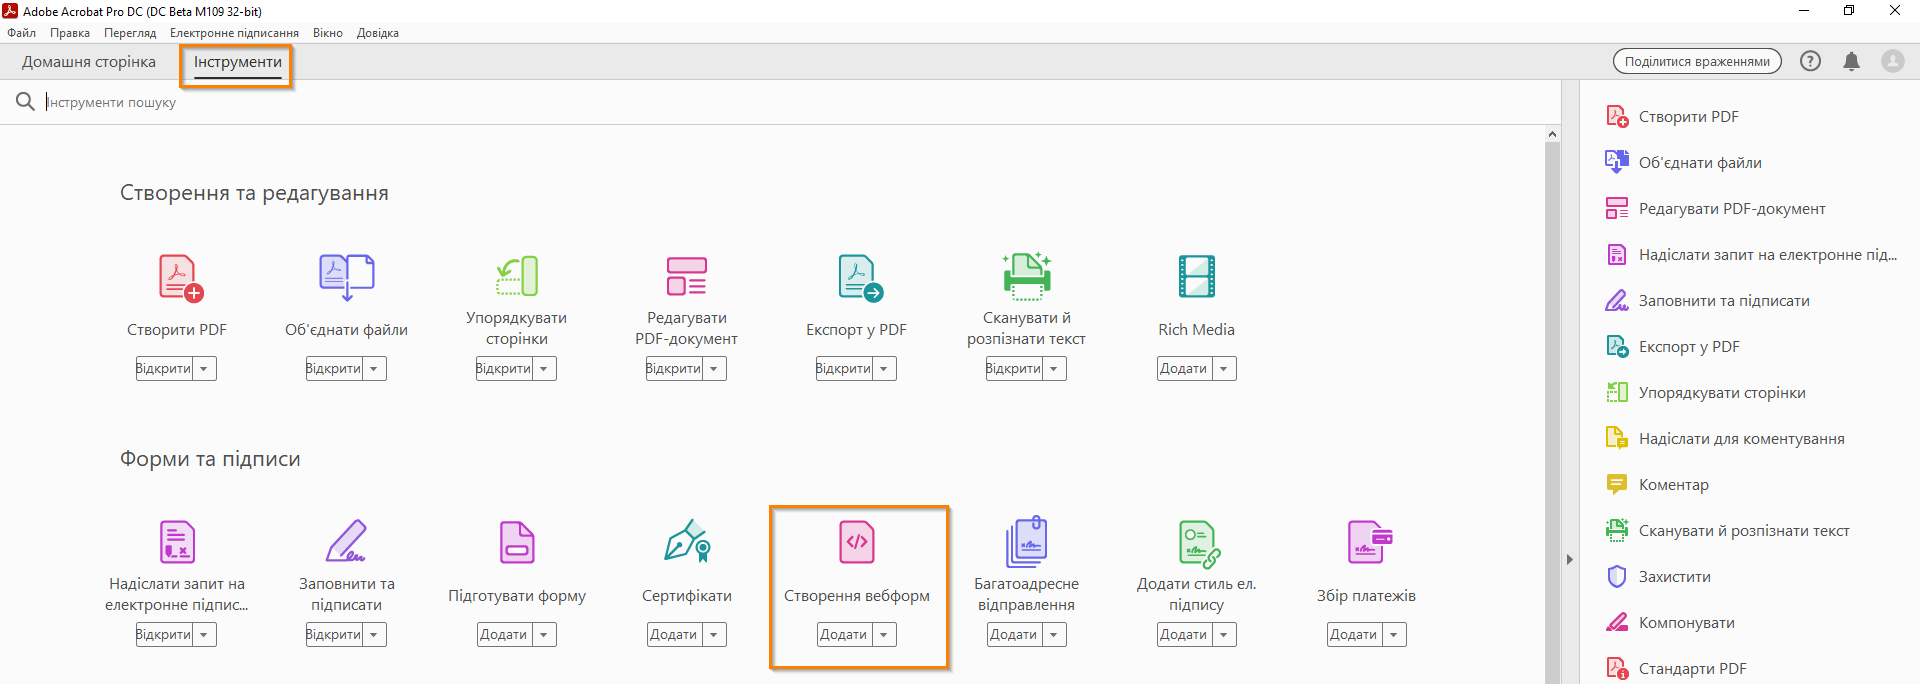The height and width of the screenshot is (684, 1920).
Task: Click the vertical scrollbar up arrow
Action: [x=1552, y=134]
